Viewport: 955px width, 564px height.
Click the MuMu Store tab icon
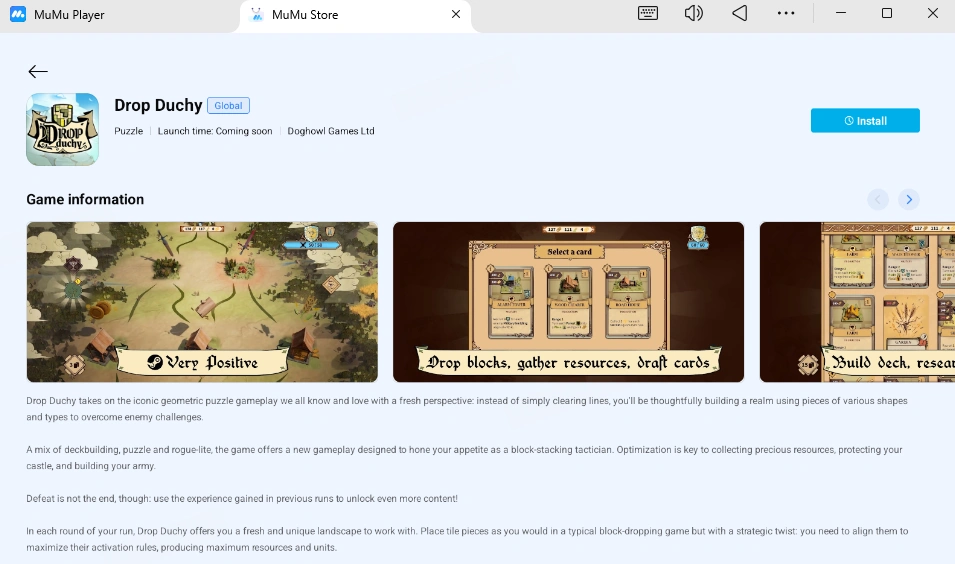[x=257, y=14]
